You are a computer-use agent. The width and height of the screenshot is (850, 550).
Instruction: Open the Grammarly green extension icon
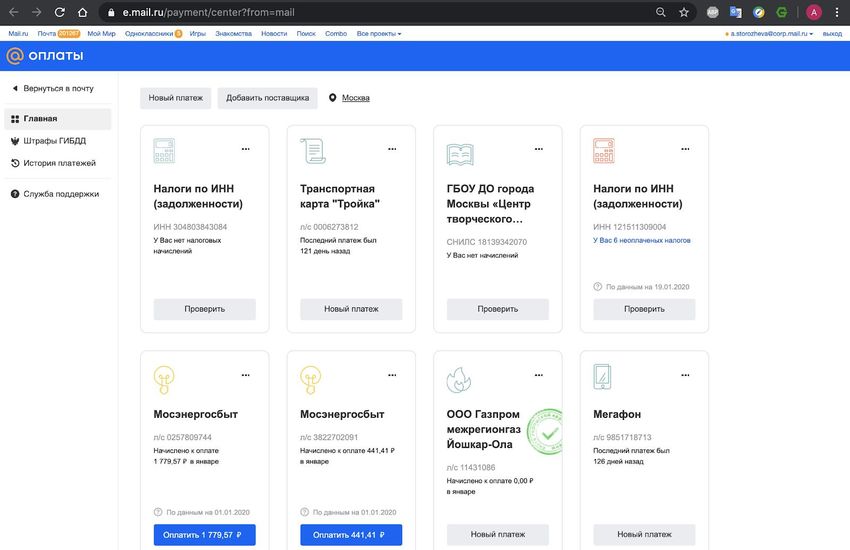coord(781,12)
